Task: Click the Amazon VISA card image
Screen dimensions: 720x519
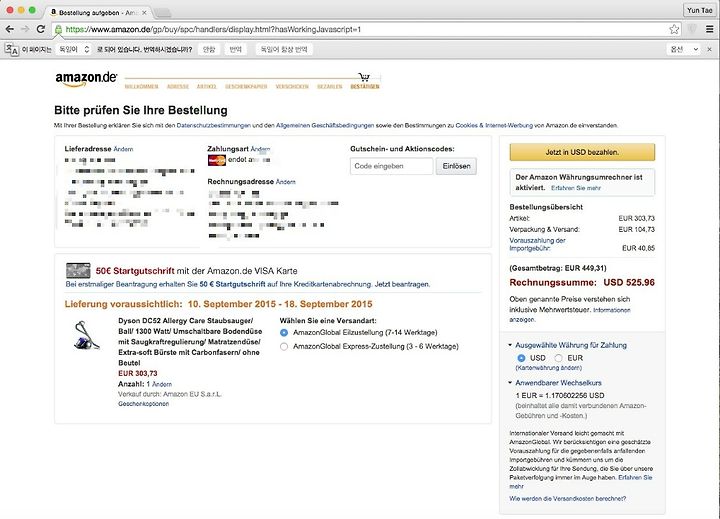Action: pos(78,271)
